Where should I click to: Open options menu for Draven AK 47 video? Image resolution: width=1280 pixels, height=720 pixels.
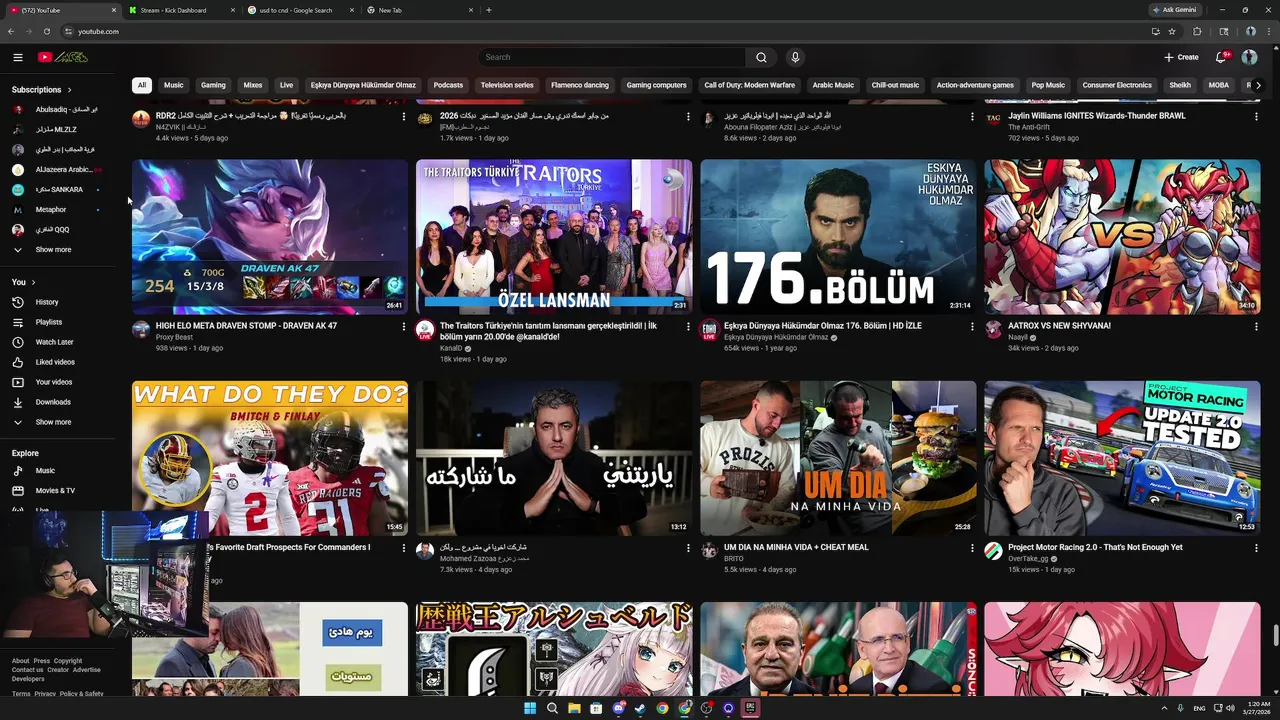(404, 326)
